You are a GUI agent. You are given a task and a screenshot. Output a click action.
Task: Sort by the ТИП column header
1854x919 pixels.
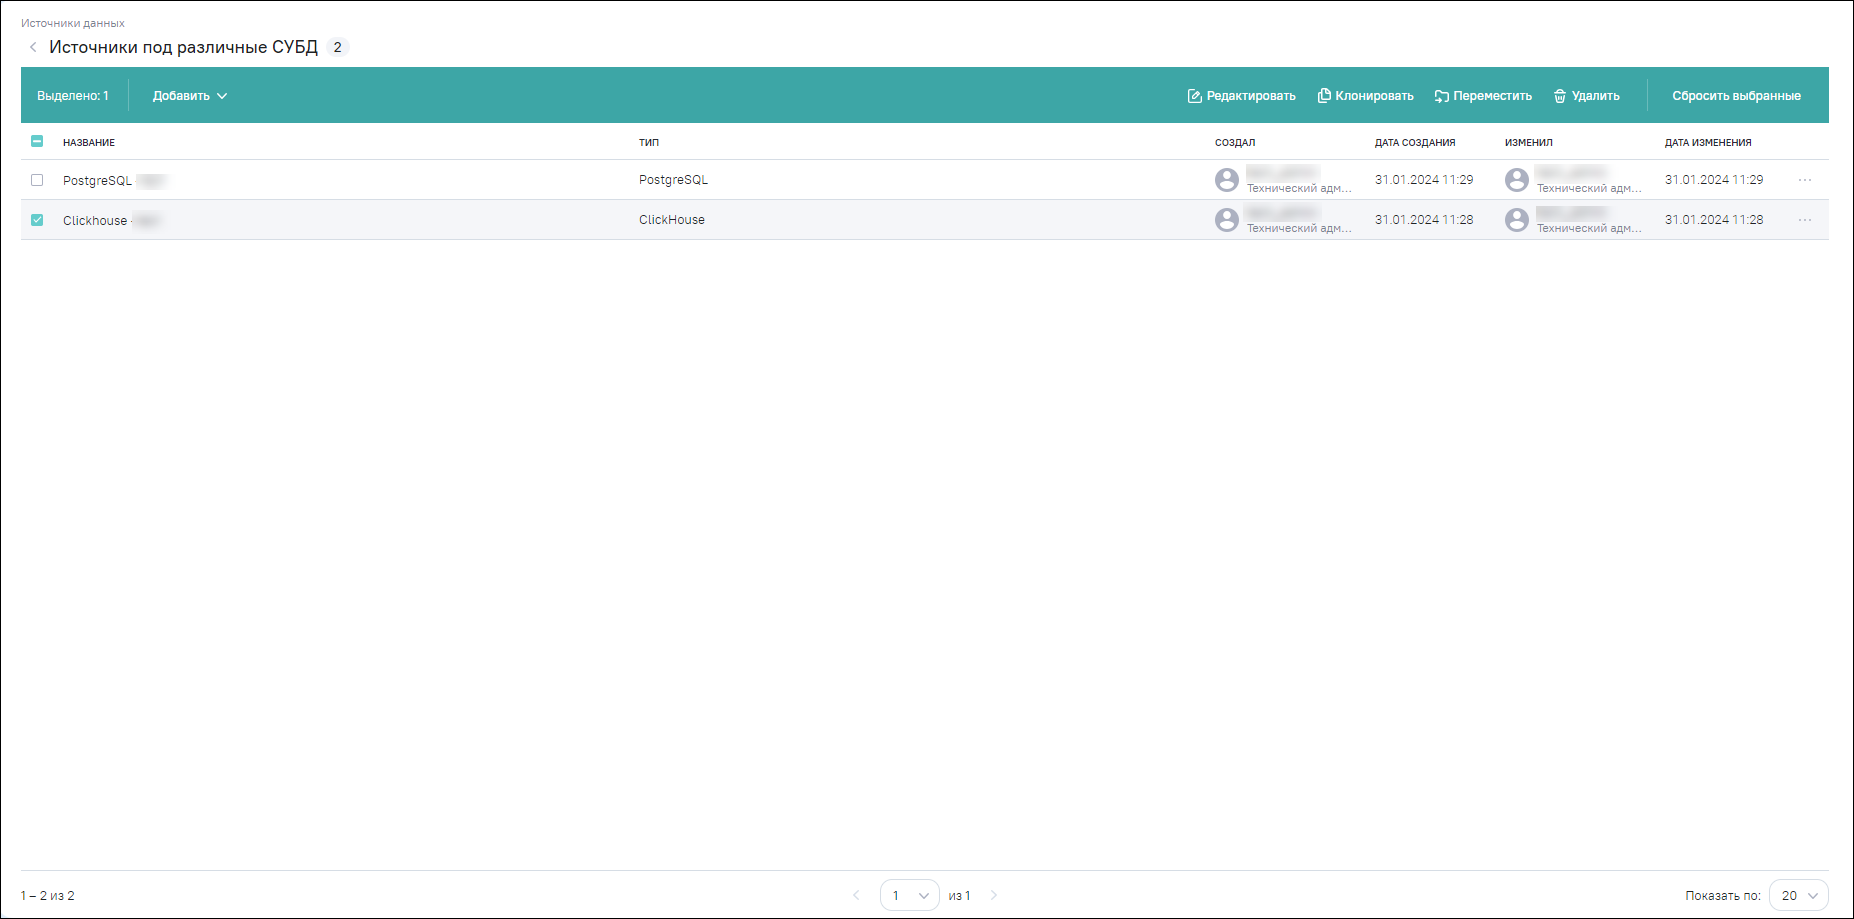coord(649,142)
